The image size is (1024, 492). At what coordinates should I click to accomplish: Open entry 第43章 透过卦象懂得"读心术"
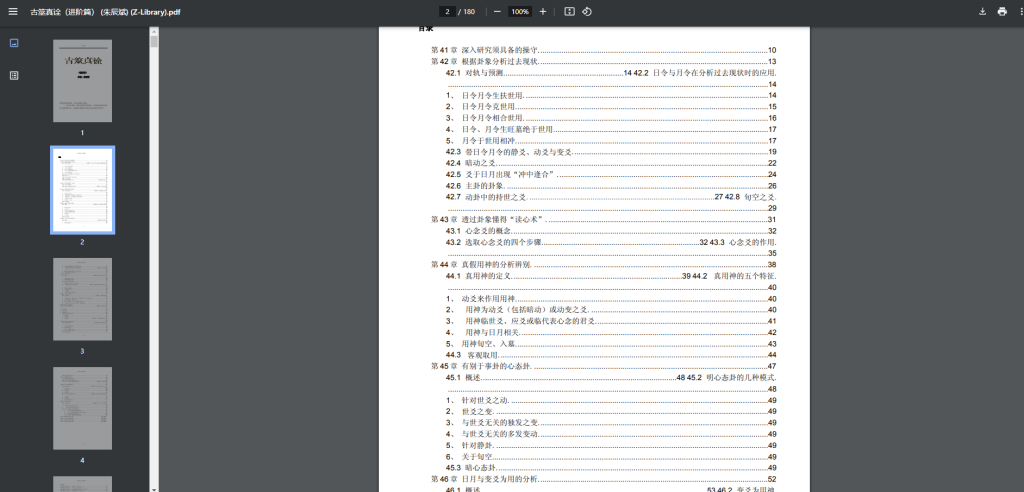point(603,220)
